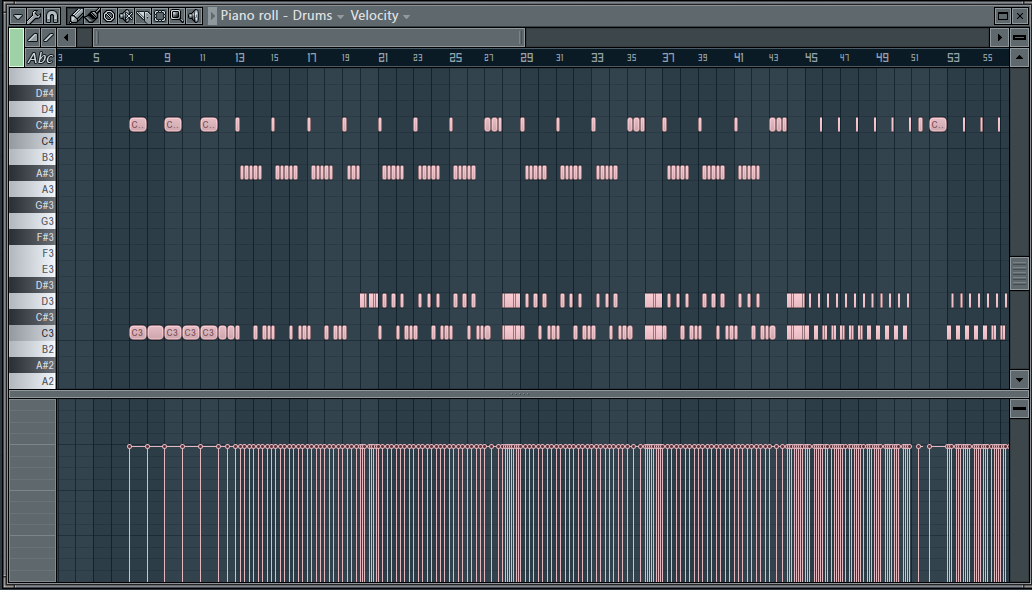The width and height of the screenshot is (1032, 590).
Task: Click bar 45 on the timeline ruler
Action: (x=811, y=58)
